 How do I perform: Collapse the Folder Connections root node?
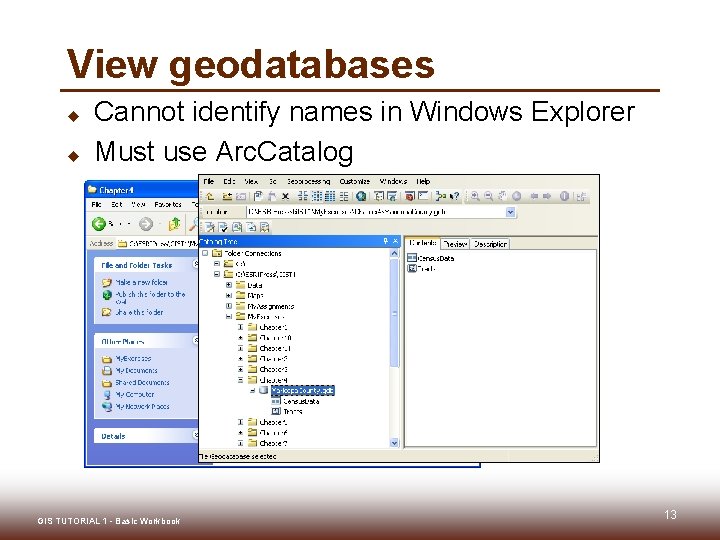tap(205, 253)
